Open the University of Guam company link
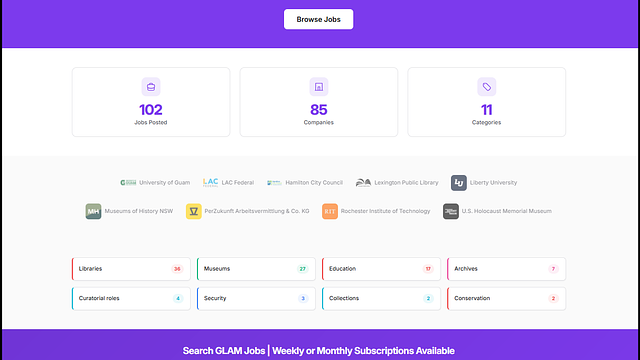Screen dimensions: 640x360 pyautogui.click(x=164, y=182)
